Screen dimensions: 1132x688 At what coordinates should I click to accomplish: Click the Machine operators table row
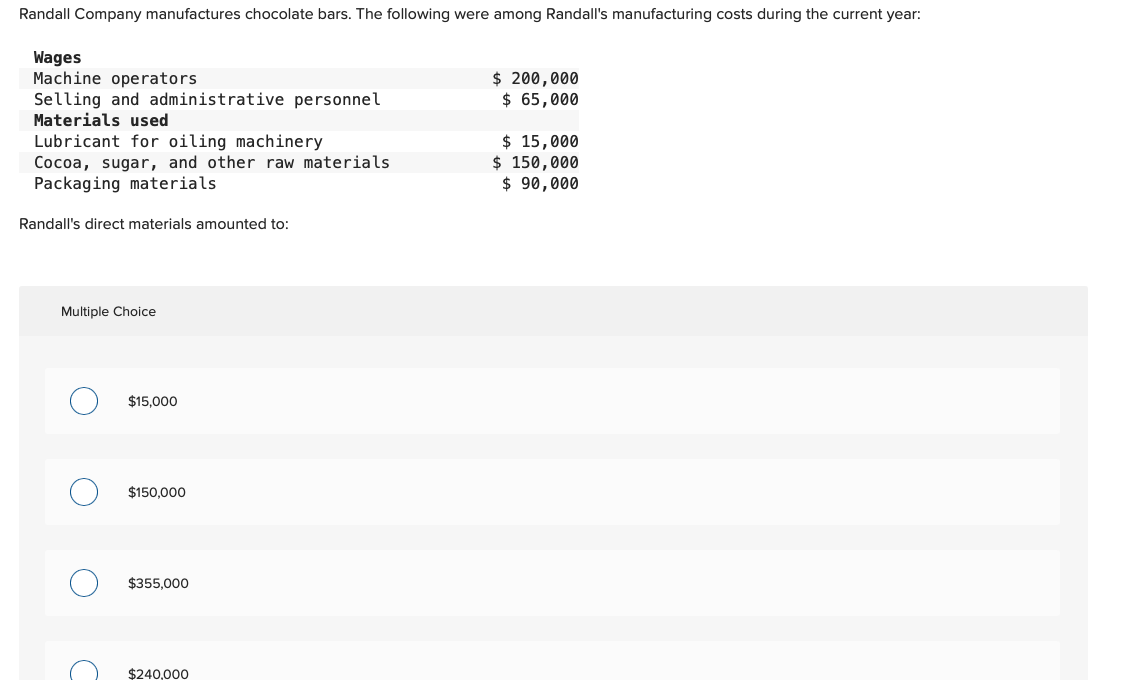(299, 78)
